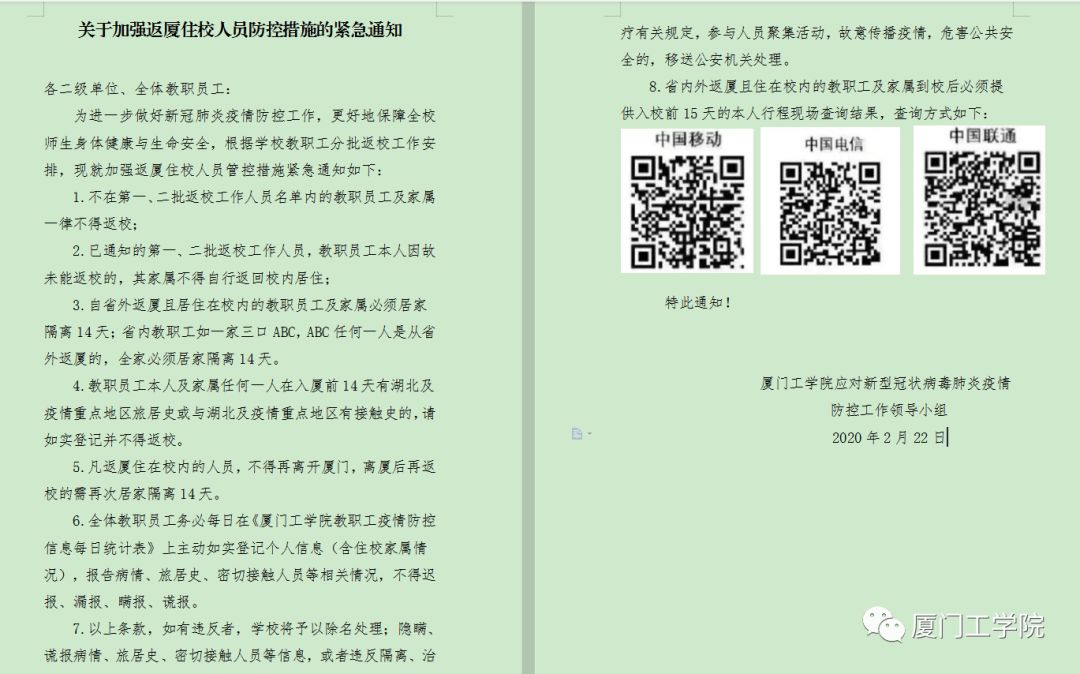Screen dimensions: 1080x674
Task: Click the floating document options icon
Action: 577,433
